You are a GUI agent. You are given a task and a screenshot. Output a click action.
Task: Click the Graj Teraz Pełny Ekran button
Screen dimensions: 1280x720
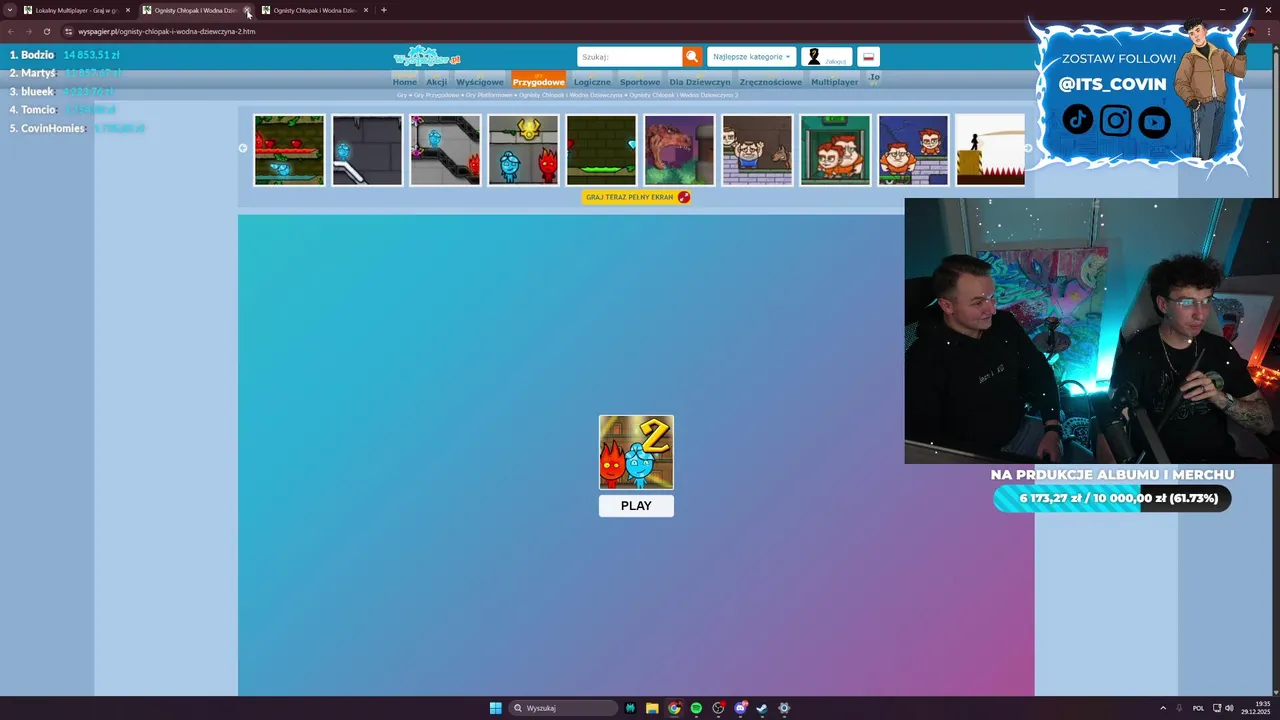[x=636, y=197]
